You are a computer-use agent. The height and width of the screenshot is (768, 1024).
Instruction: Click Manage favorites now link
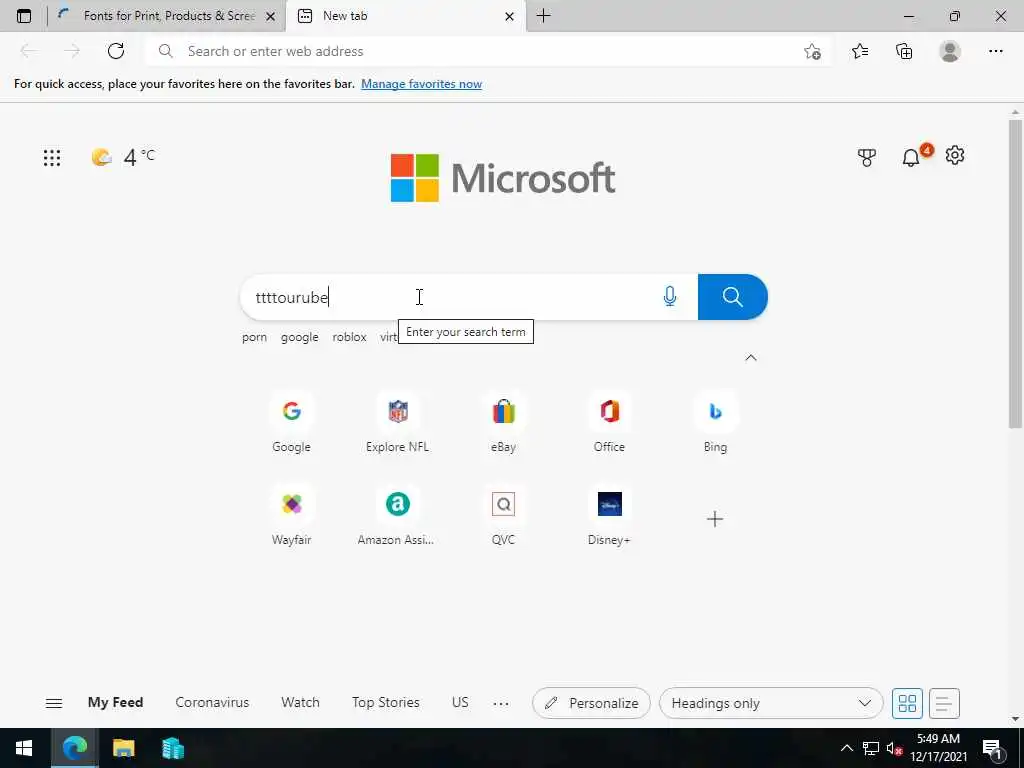pyautogui.click(x=421, y=84)
